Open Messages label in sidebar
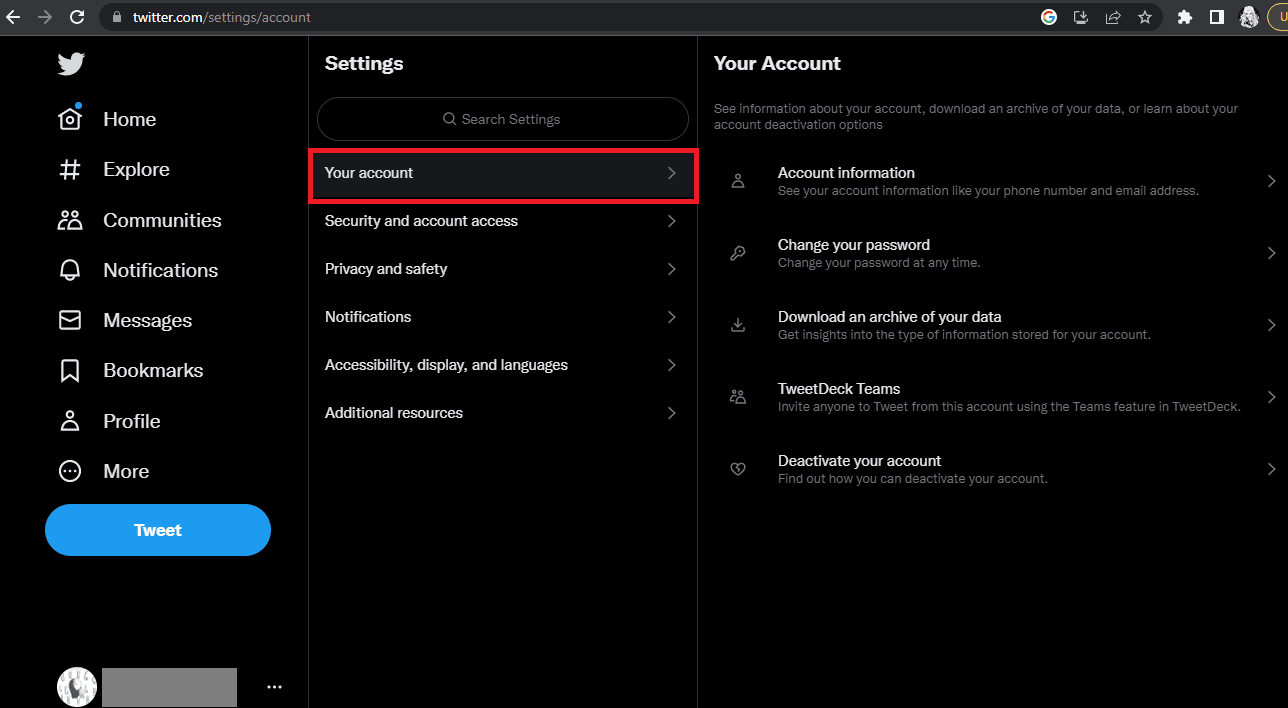The image size is (1288, 708). point(148,320)
